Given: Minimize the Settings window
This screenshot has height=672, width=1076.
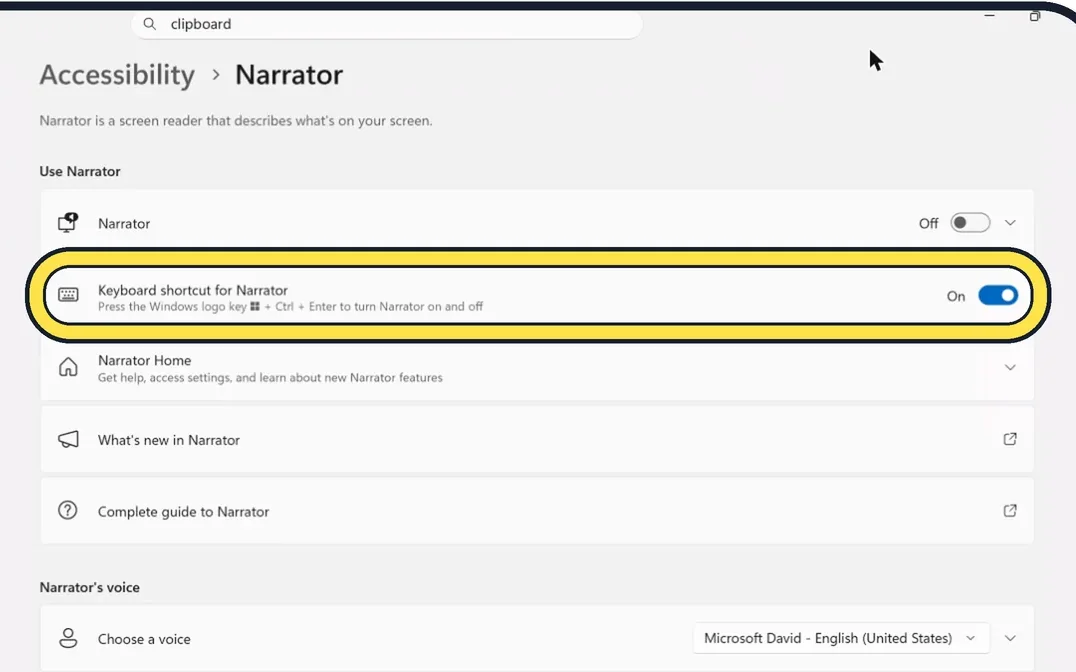Looking at the screenshot, I should (x=990, y=15).
